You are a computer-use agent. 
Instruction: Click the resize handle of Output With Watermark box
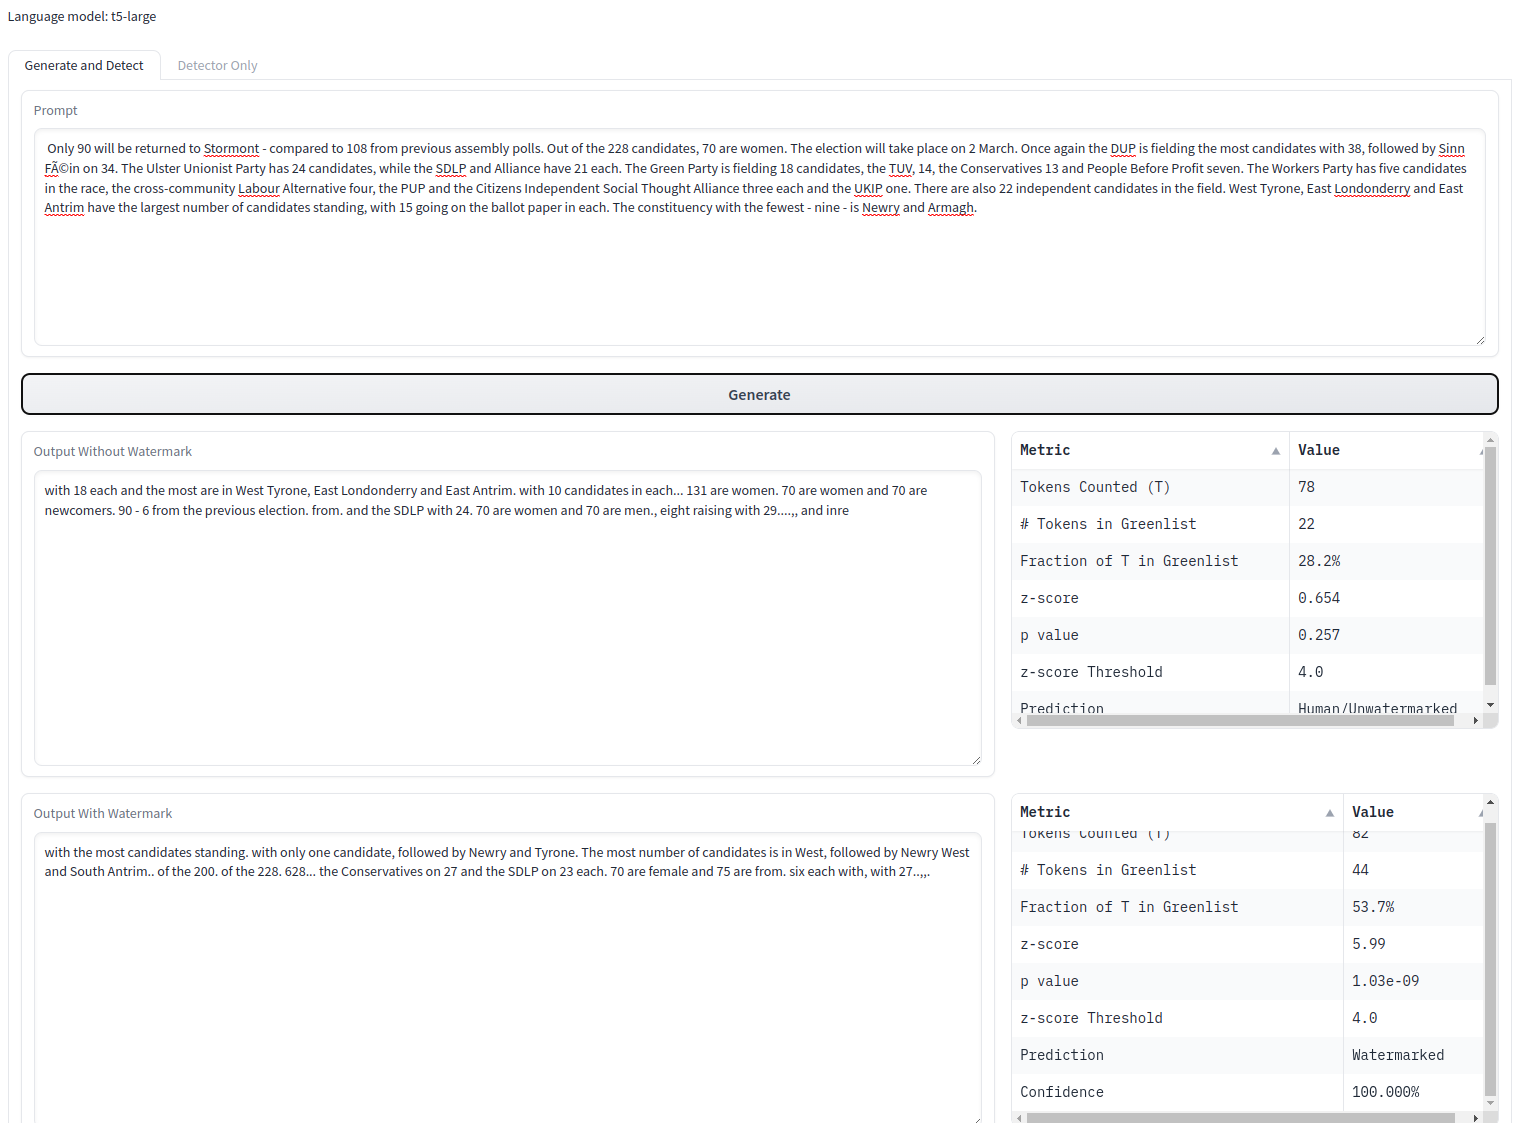click(x=976, y=1118)
